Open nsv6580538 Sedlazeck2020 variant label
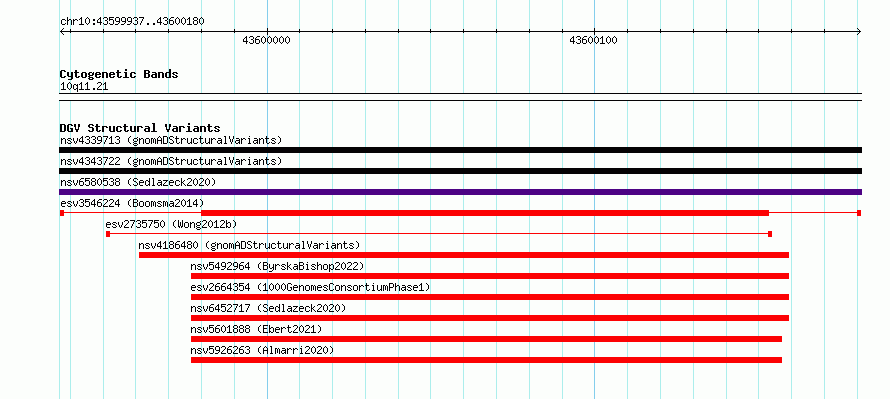 point(138,182)
